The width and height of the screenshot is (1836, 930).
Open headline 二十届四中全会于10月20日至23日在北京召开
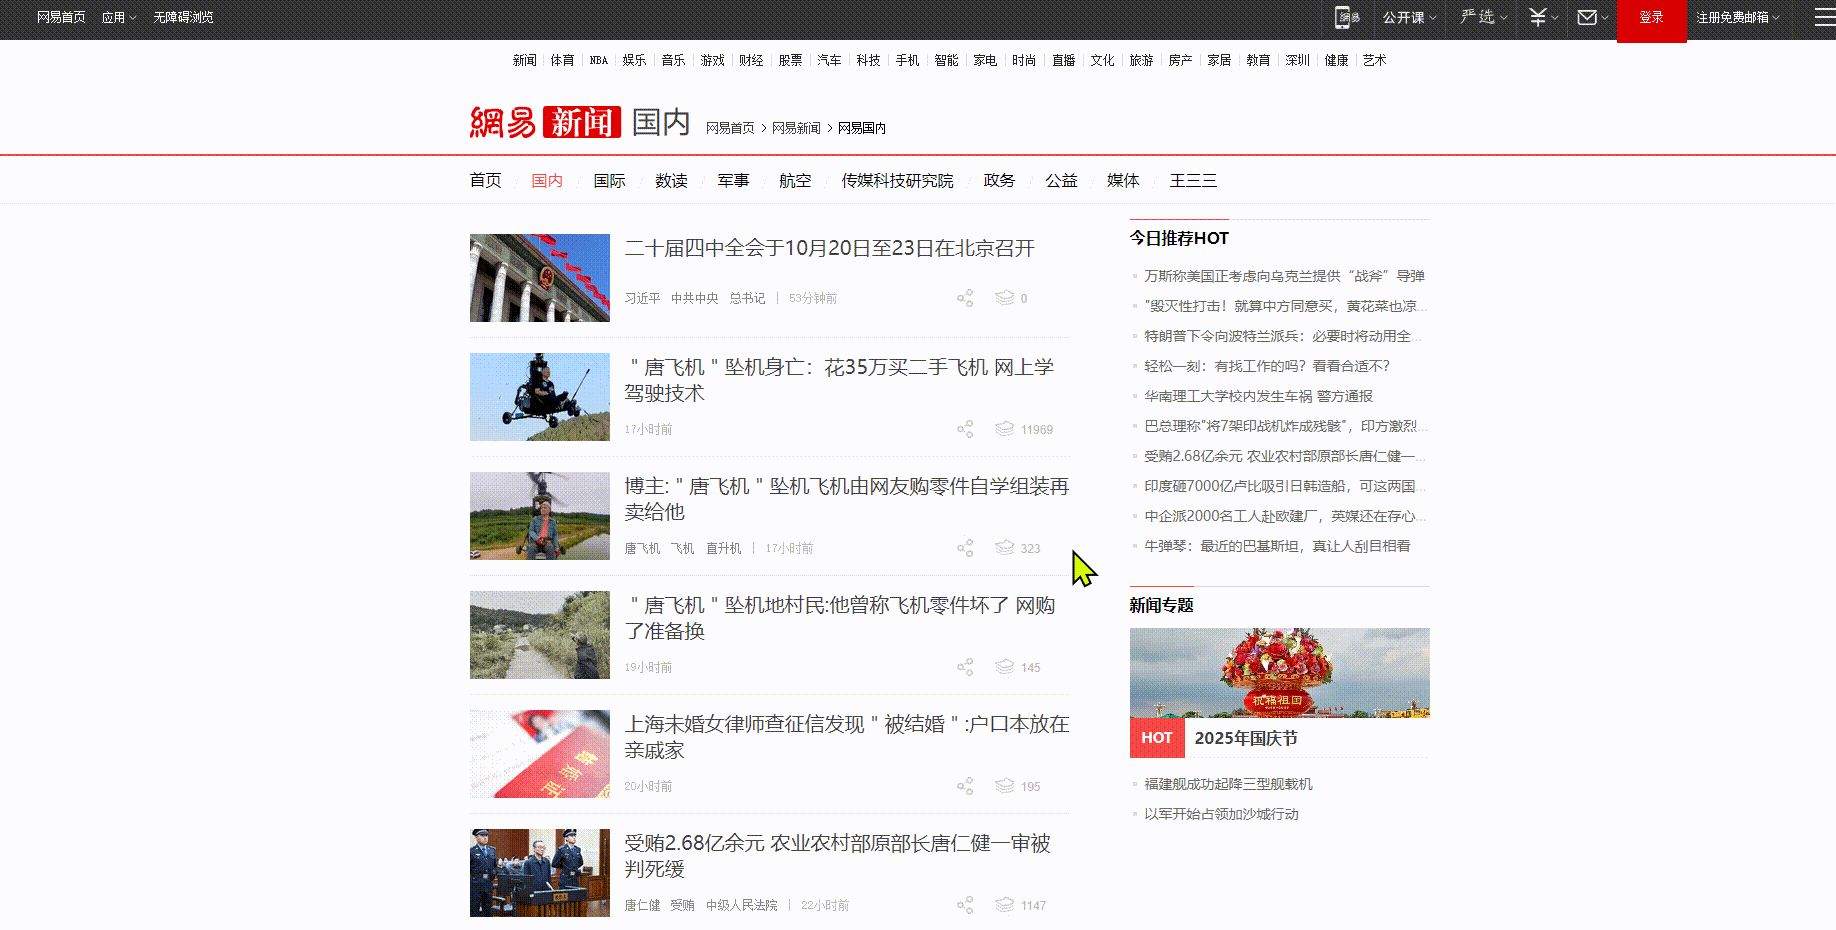[829, 248]
